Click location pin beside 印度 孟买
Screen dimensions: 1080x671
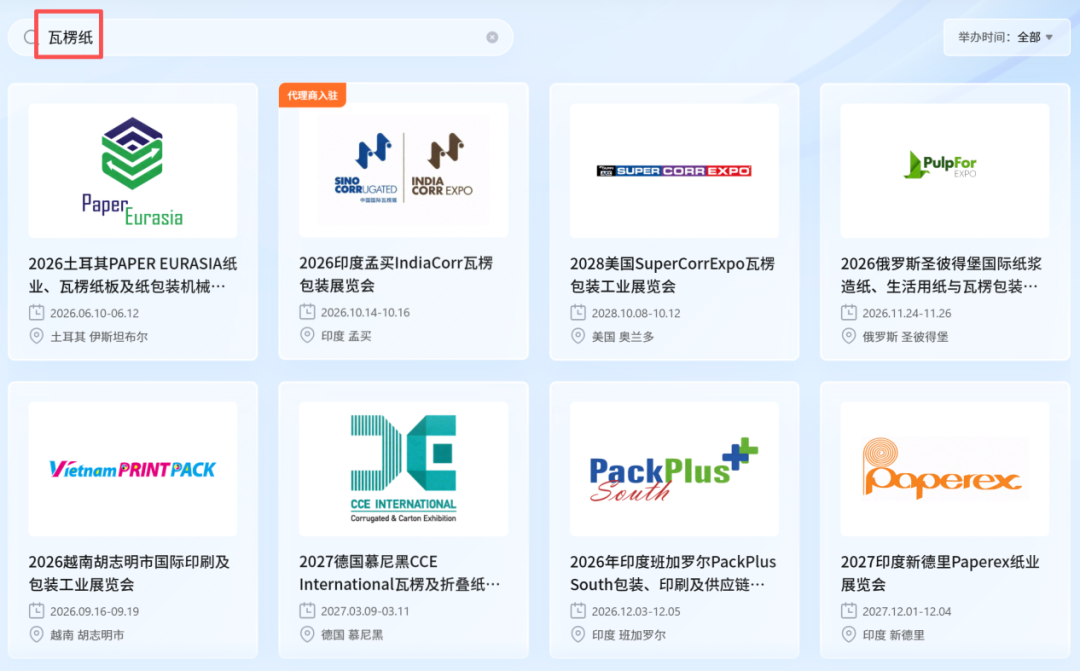pyautogui.click(x=307, y=336)
